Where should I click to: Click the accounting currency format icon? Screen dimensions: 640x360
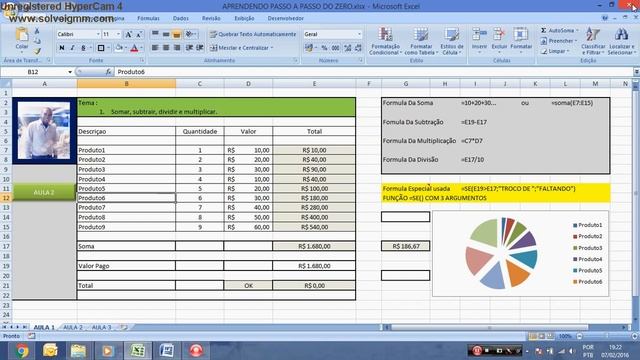tap(309, 48)
